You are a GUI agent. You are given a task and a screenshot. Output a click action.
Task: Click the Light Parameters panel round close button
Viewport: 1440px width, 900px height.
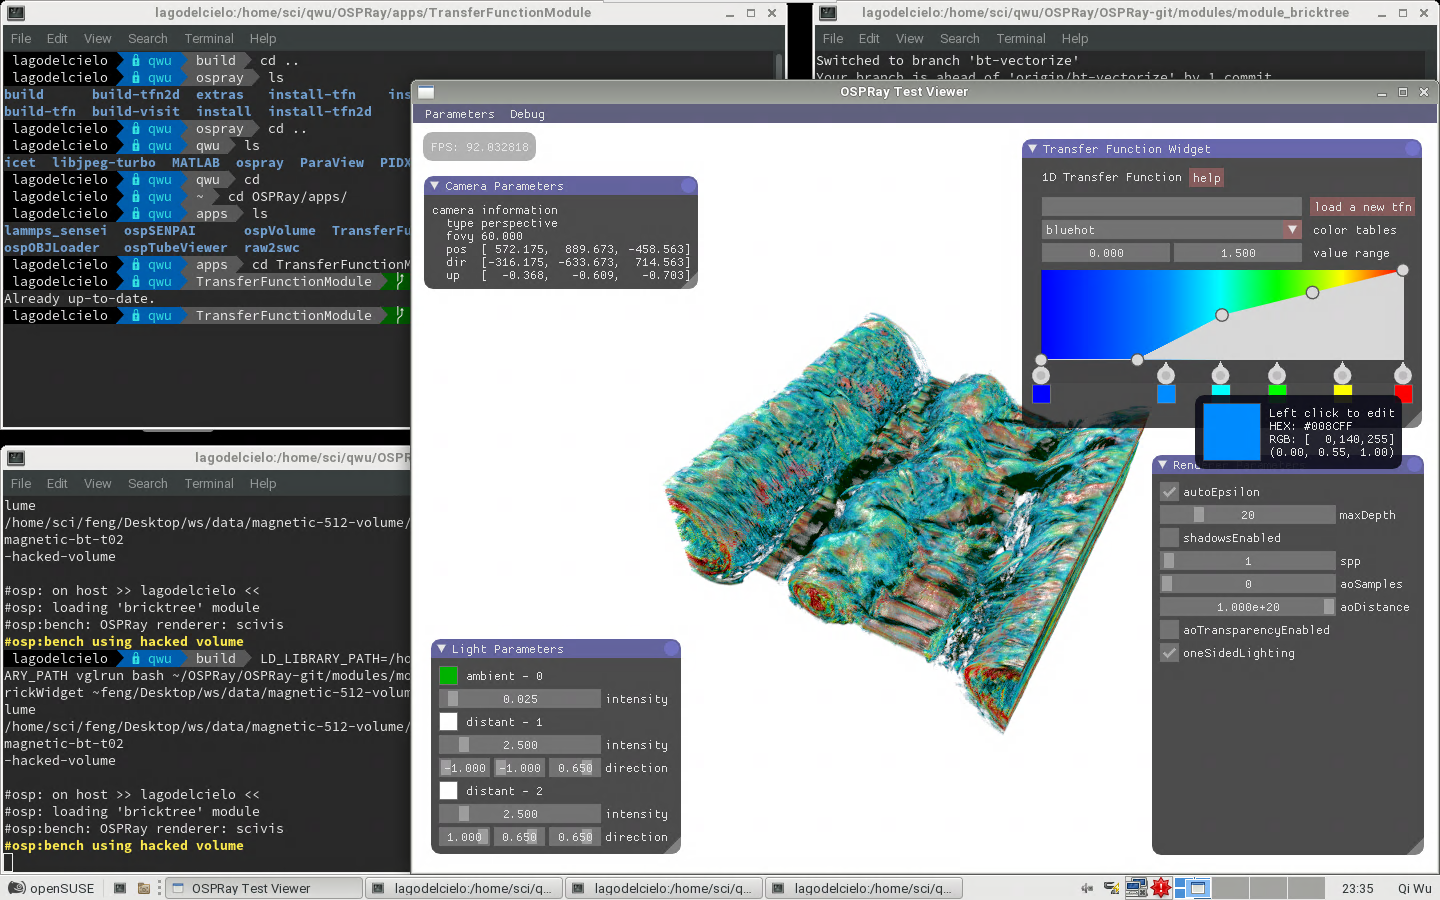pyautogui.click(x=671, y=649)
